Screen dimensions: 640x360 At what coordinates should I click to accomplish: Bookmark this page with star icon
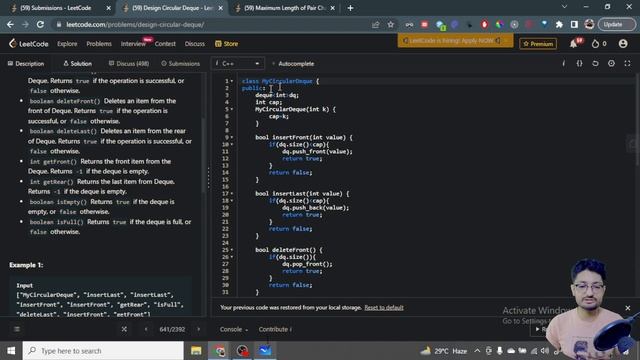point(390,24)
